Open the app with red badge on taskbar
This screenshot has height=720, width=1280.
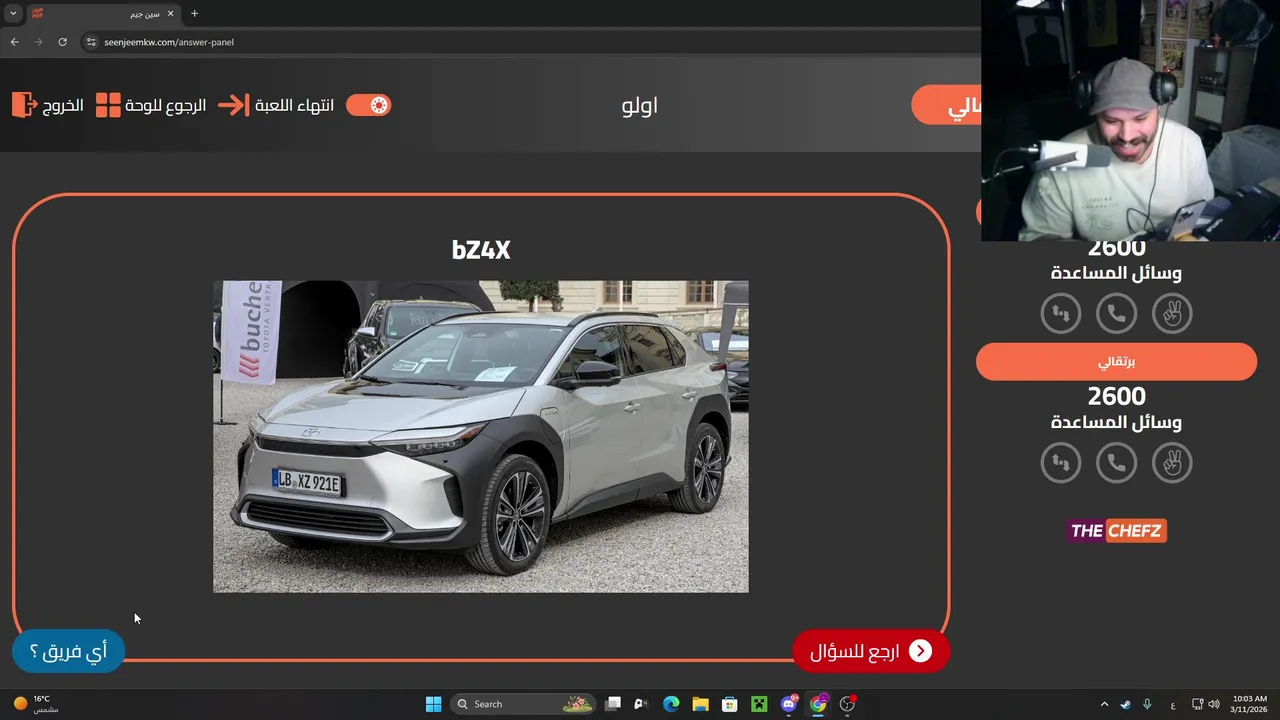[x=848, y=704]
